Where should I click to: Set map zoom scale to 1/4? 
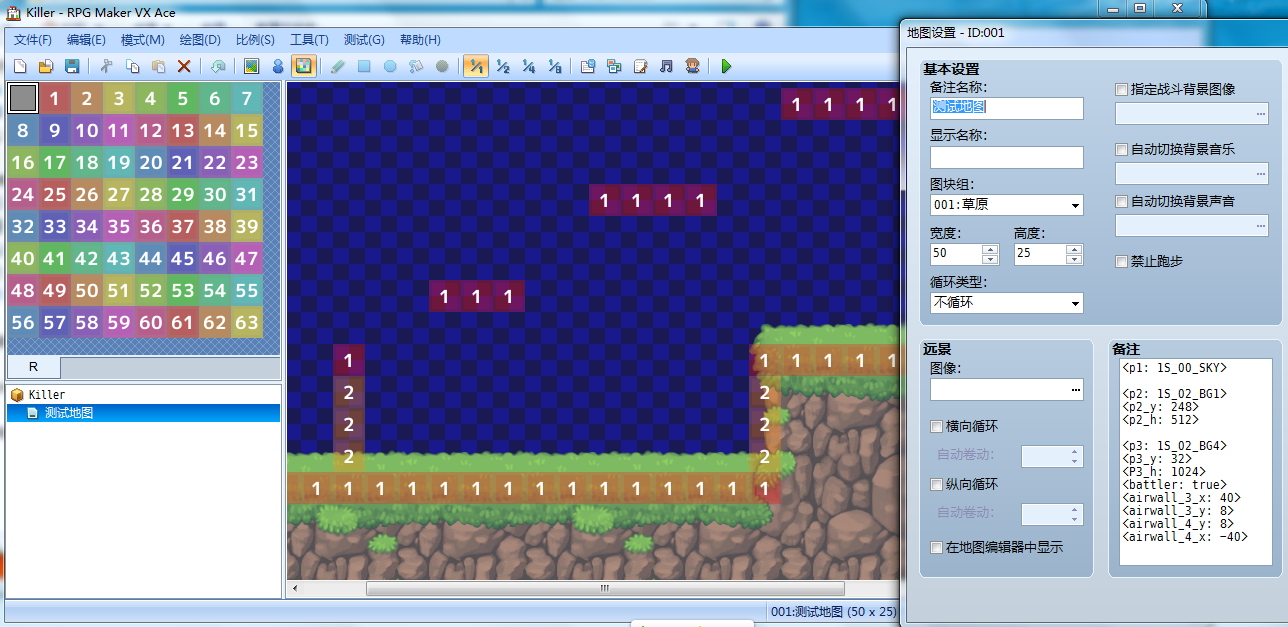[x=529, y=66]
